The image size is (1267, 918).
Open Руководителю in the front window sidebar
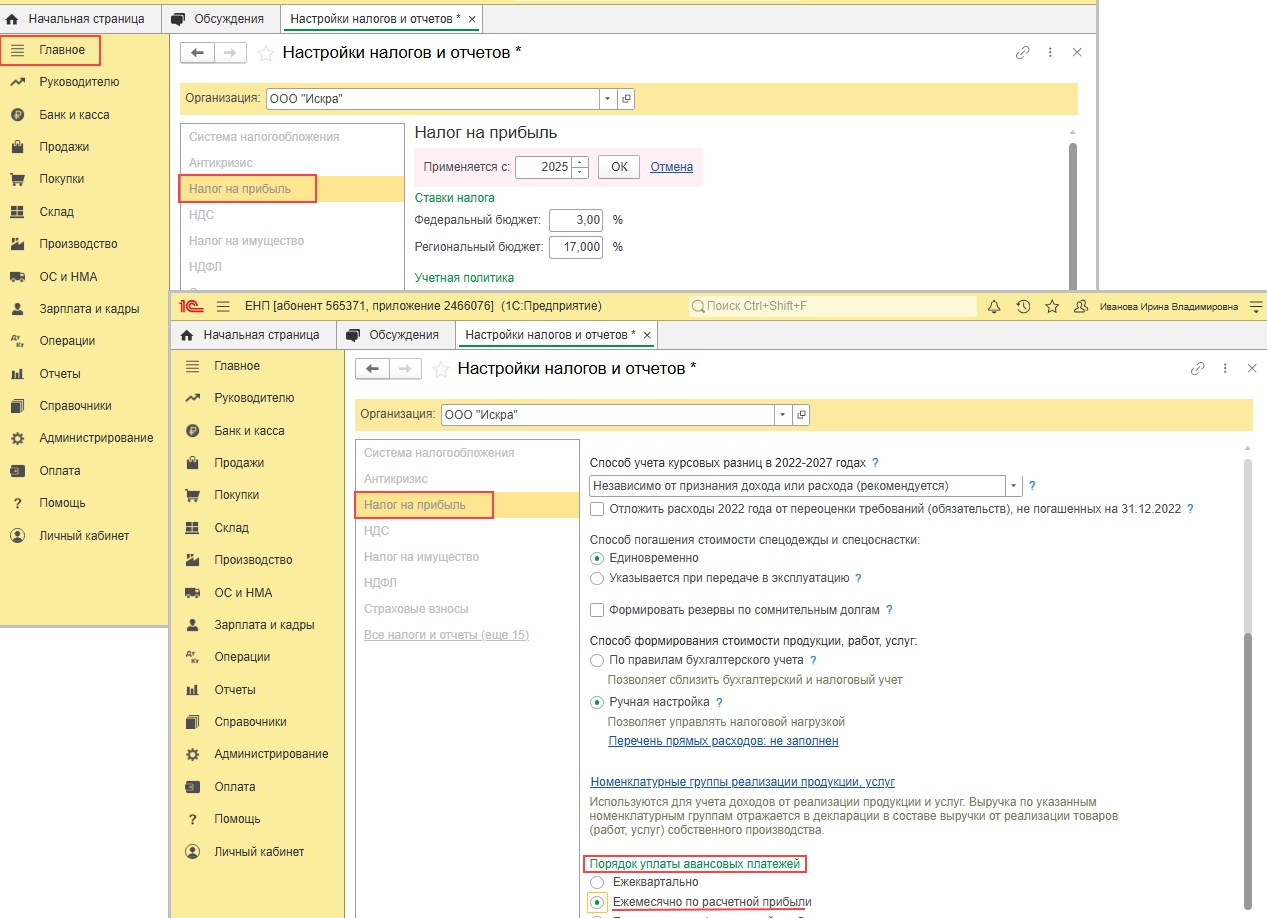pyautogui.click(x=254, y=398)
